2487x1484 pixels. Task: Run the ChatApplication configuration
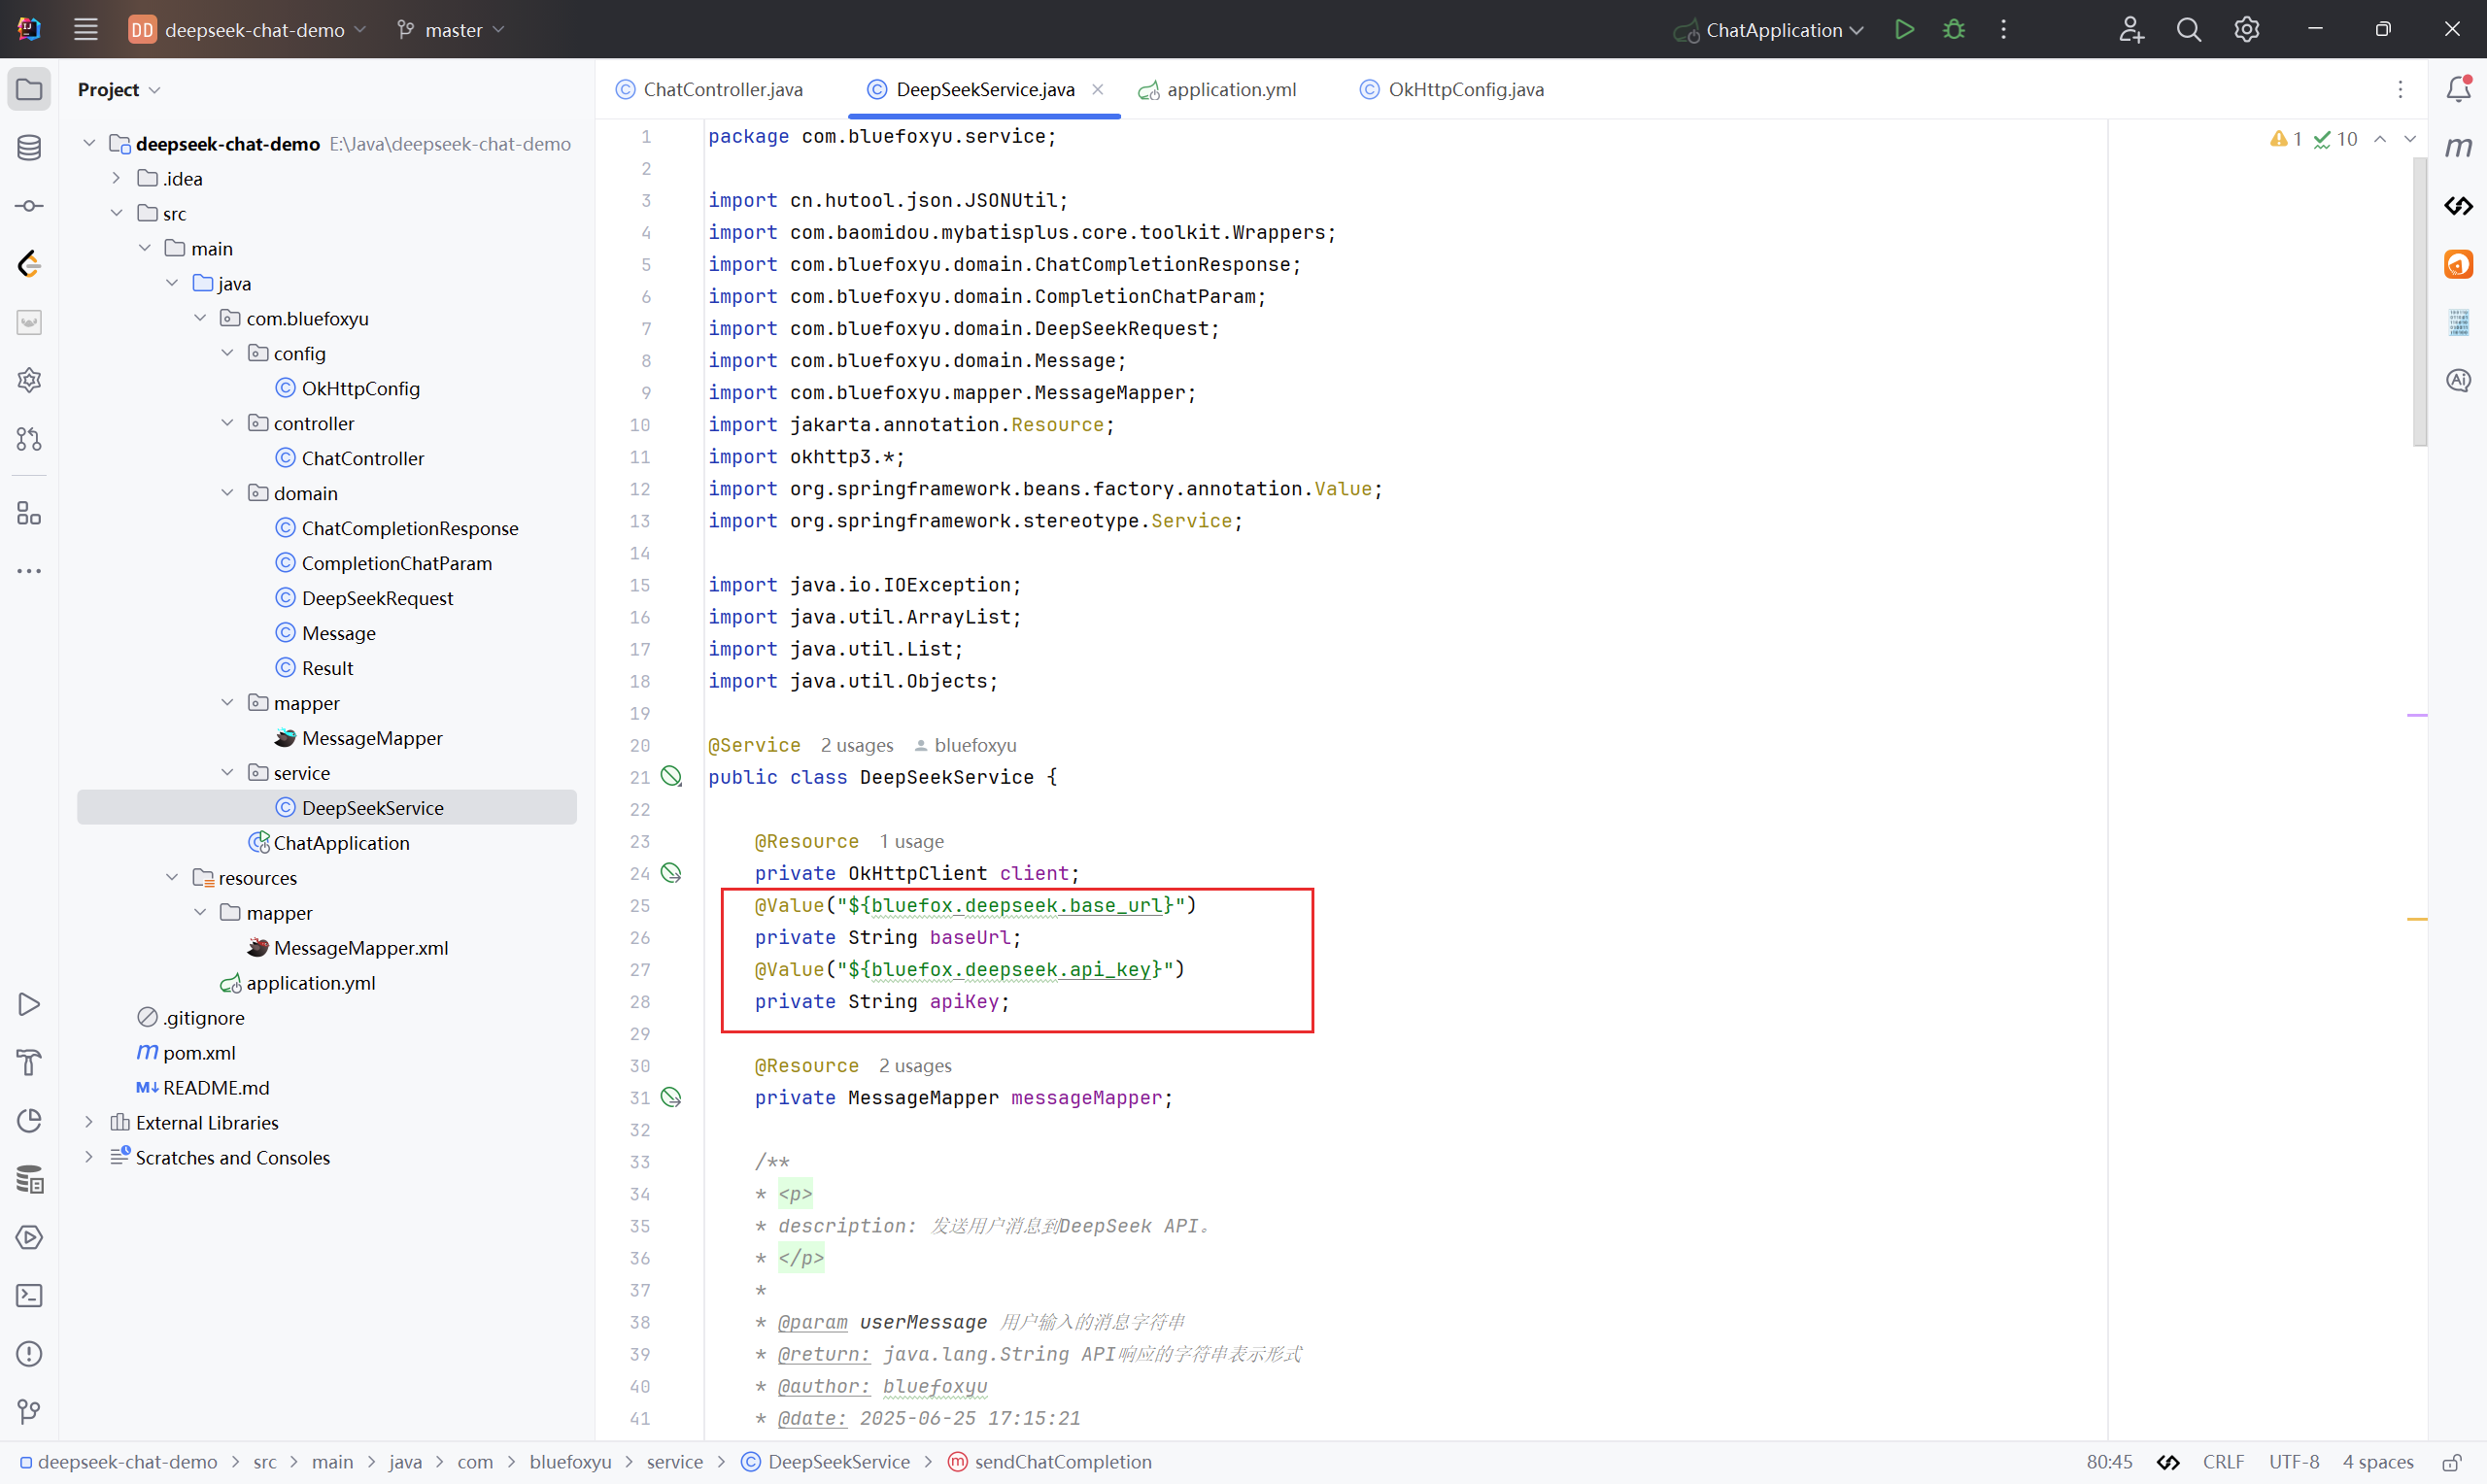(1904, 30)
